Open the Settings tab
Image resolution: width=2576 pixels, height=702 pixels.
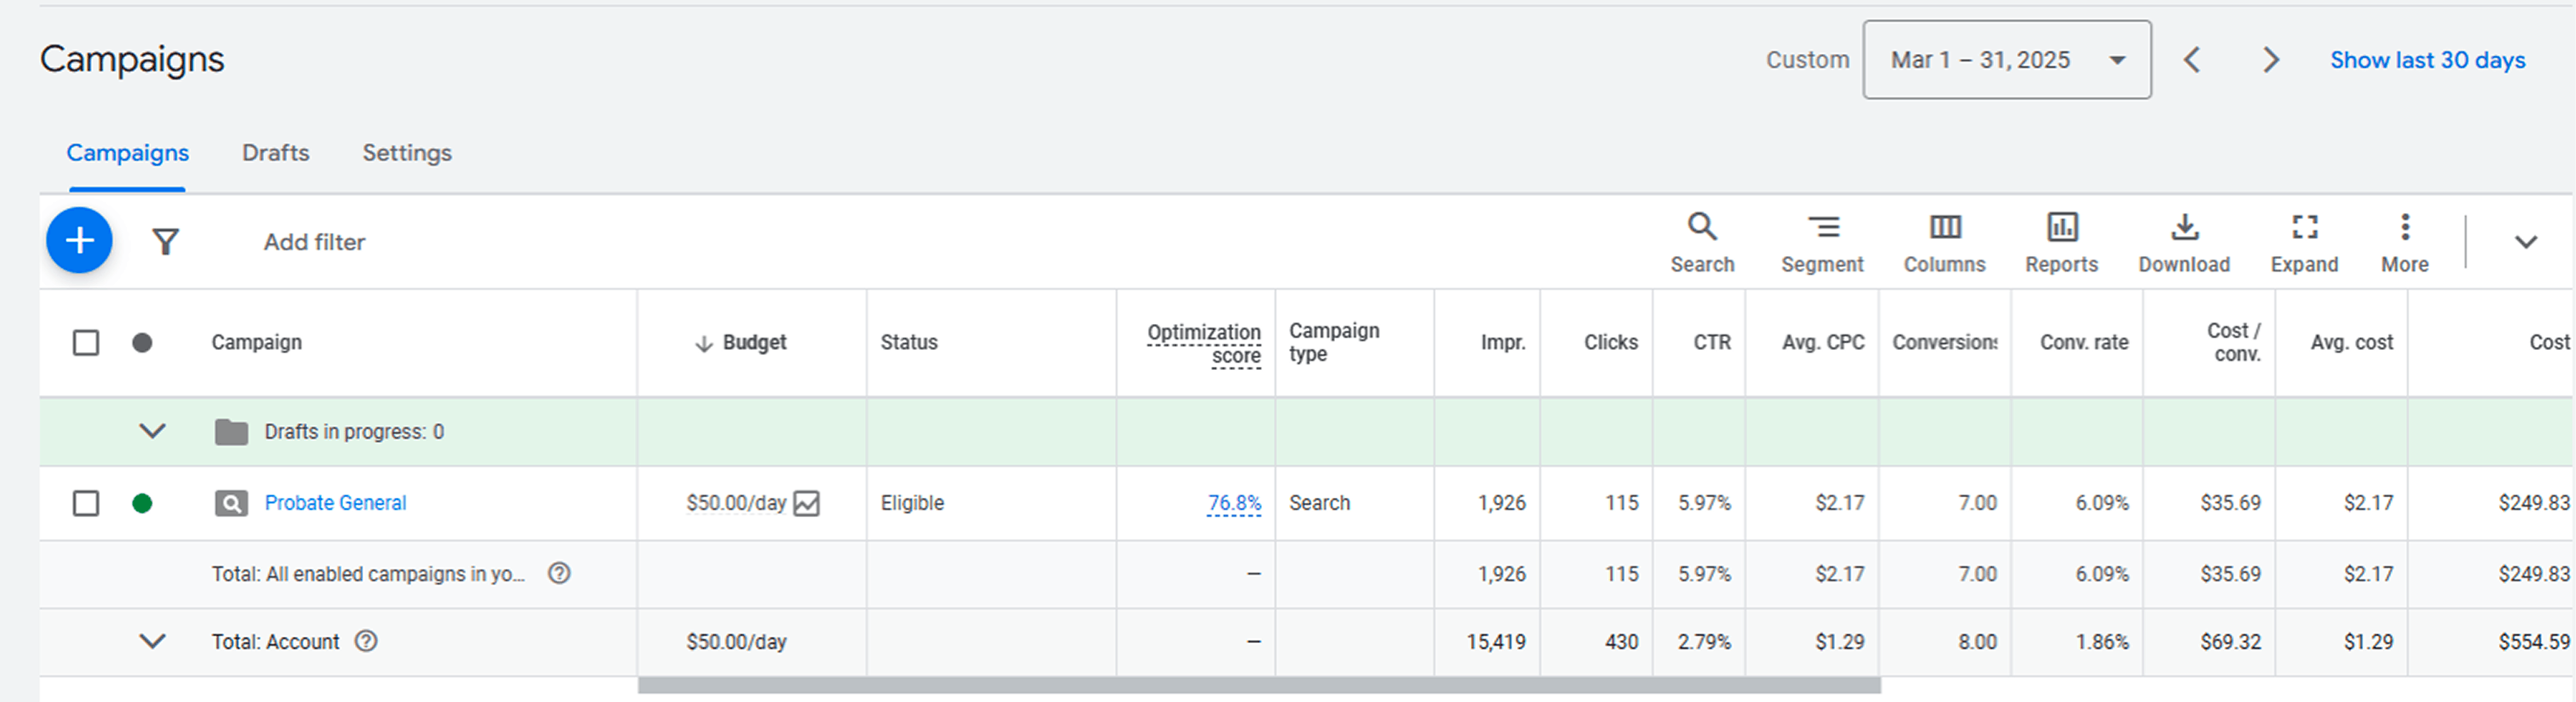(x=406, y=152)
